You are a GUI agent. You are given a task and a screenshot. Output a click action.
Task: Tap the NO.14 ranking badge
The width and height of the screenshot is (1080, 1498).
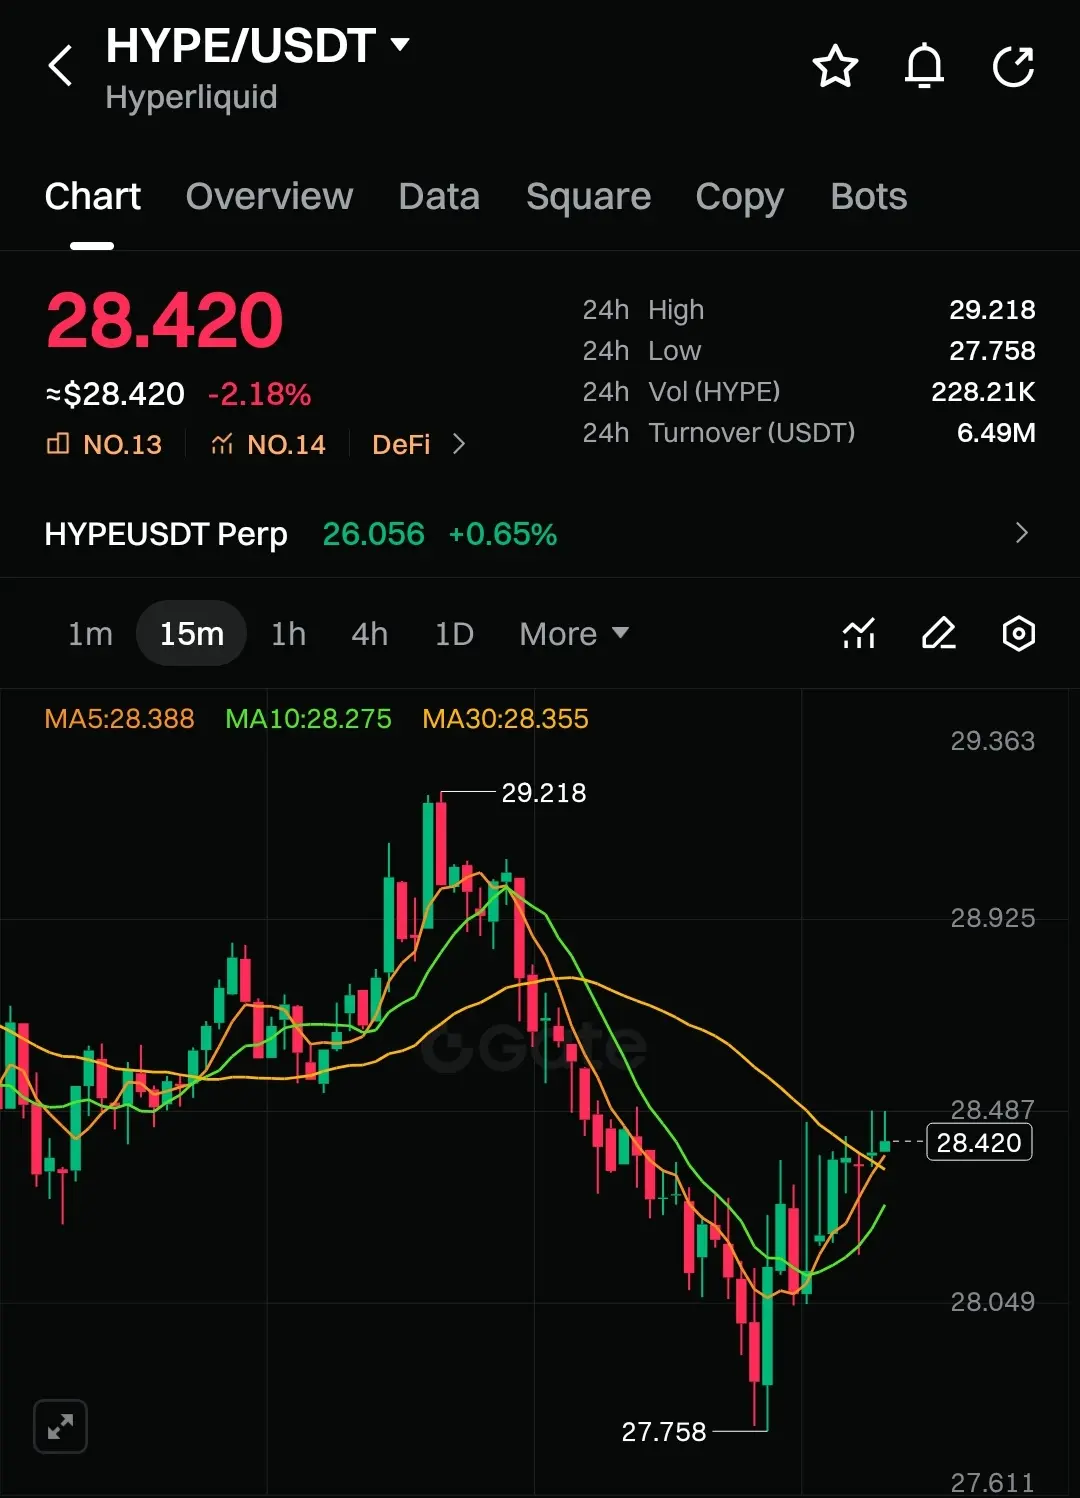268,444
